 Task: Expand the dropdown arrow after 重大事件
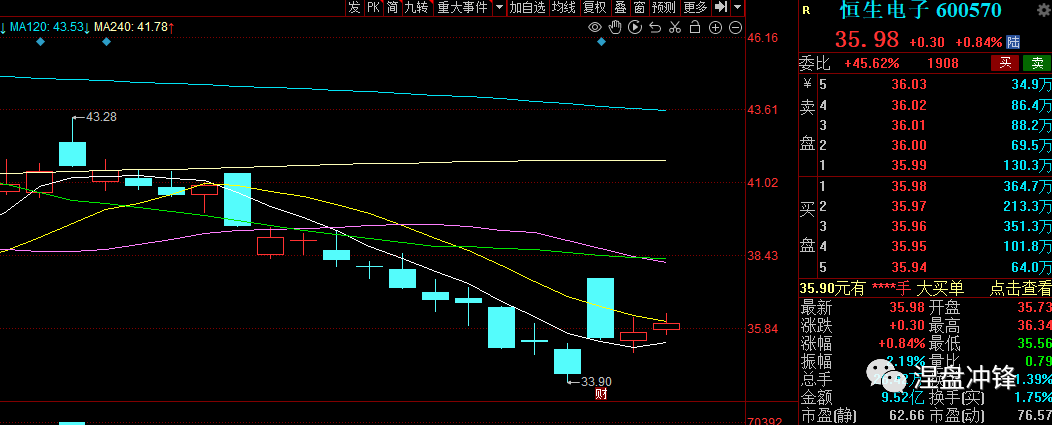click(x=499, y=7)
